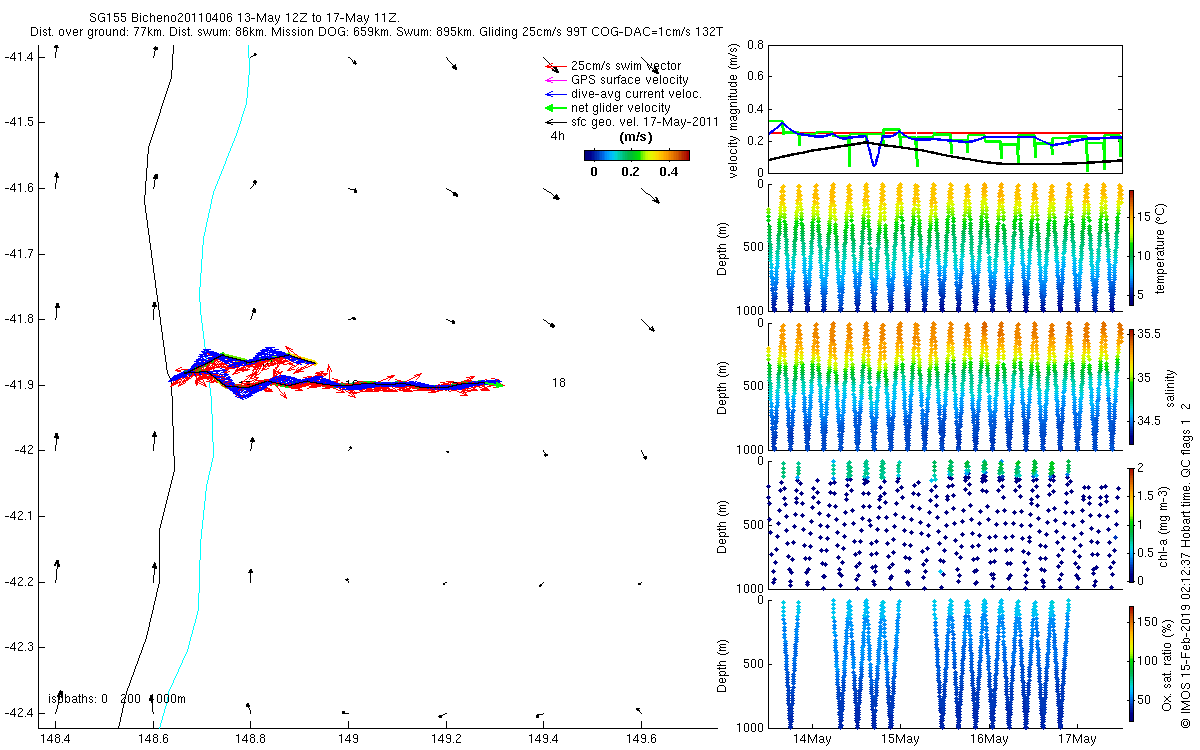Select the 'sfc geo. vel. 17-May-2011' legend label
The width and height of the screenshot is (1200, 750).
pos(644,122)
